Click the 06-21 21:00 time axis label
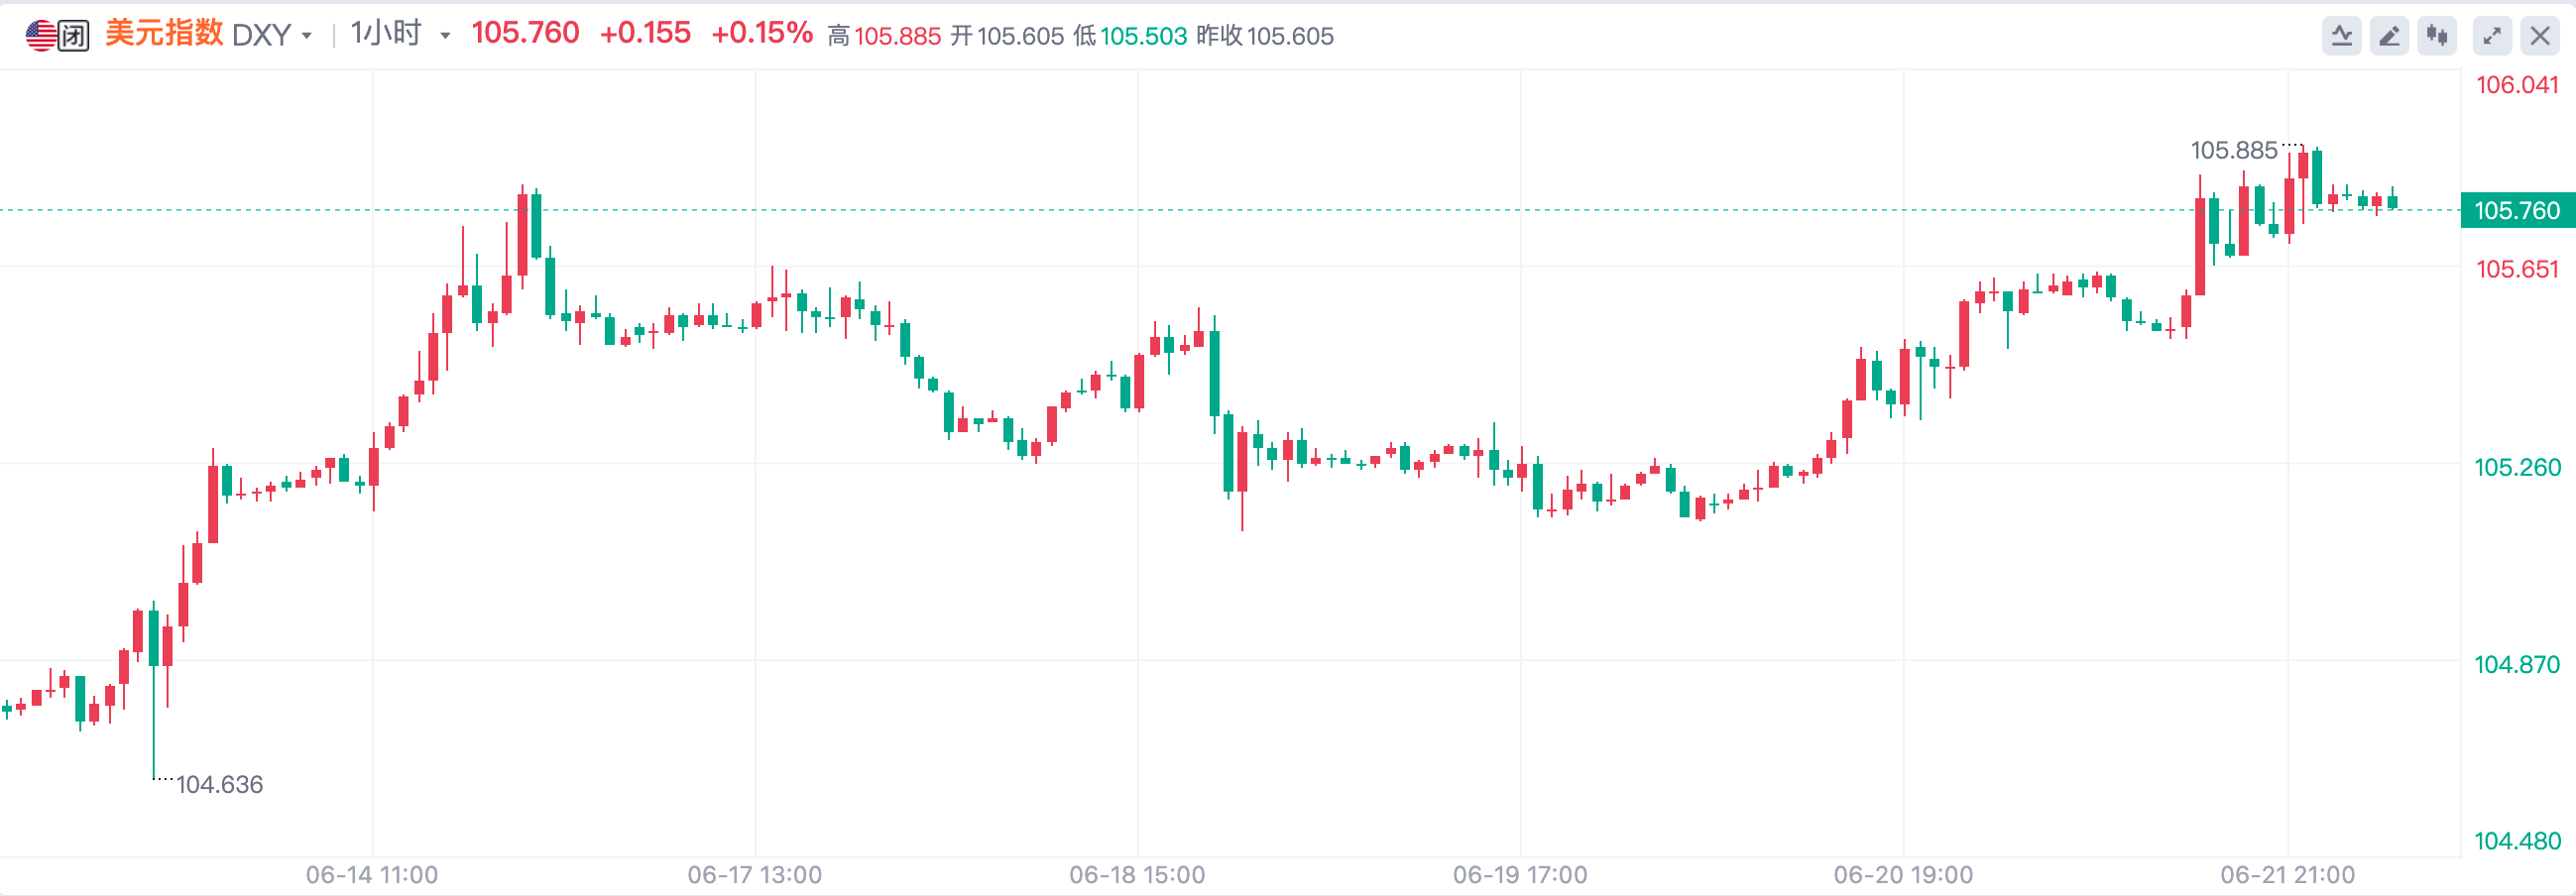 coord(2287,875)
